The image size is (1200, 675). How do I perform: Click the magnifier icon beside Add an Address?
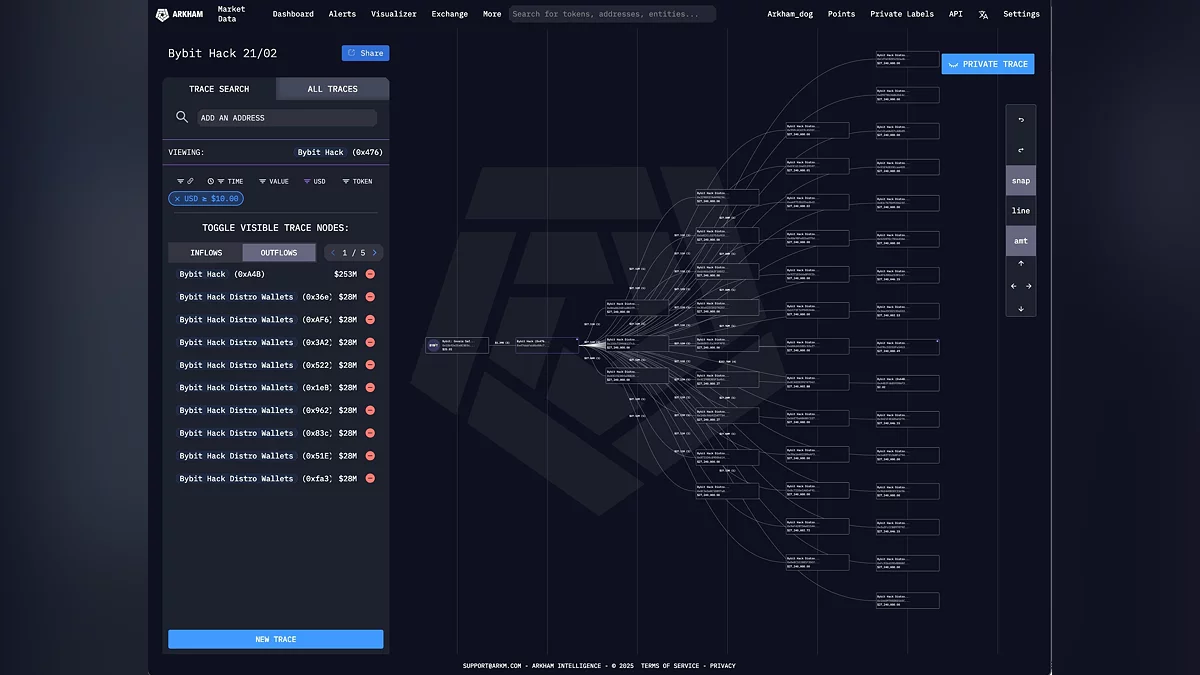[182, 117]
